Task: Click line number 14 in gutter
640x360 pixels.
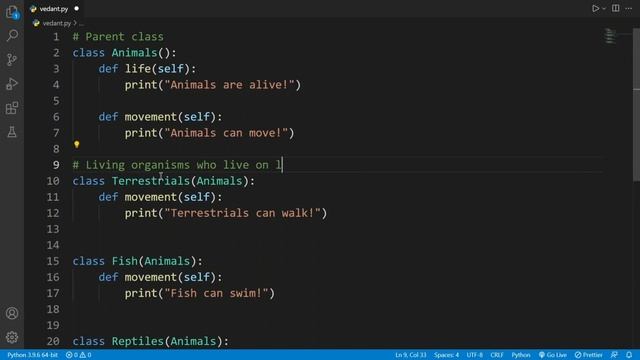Action: click(53, 245)
